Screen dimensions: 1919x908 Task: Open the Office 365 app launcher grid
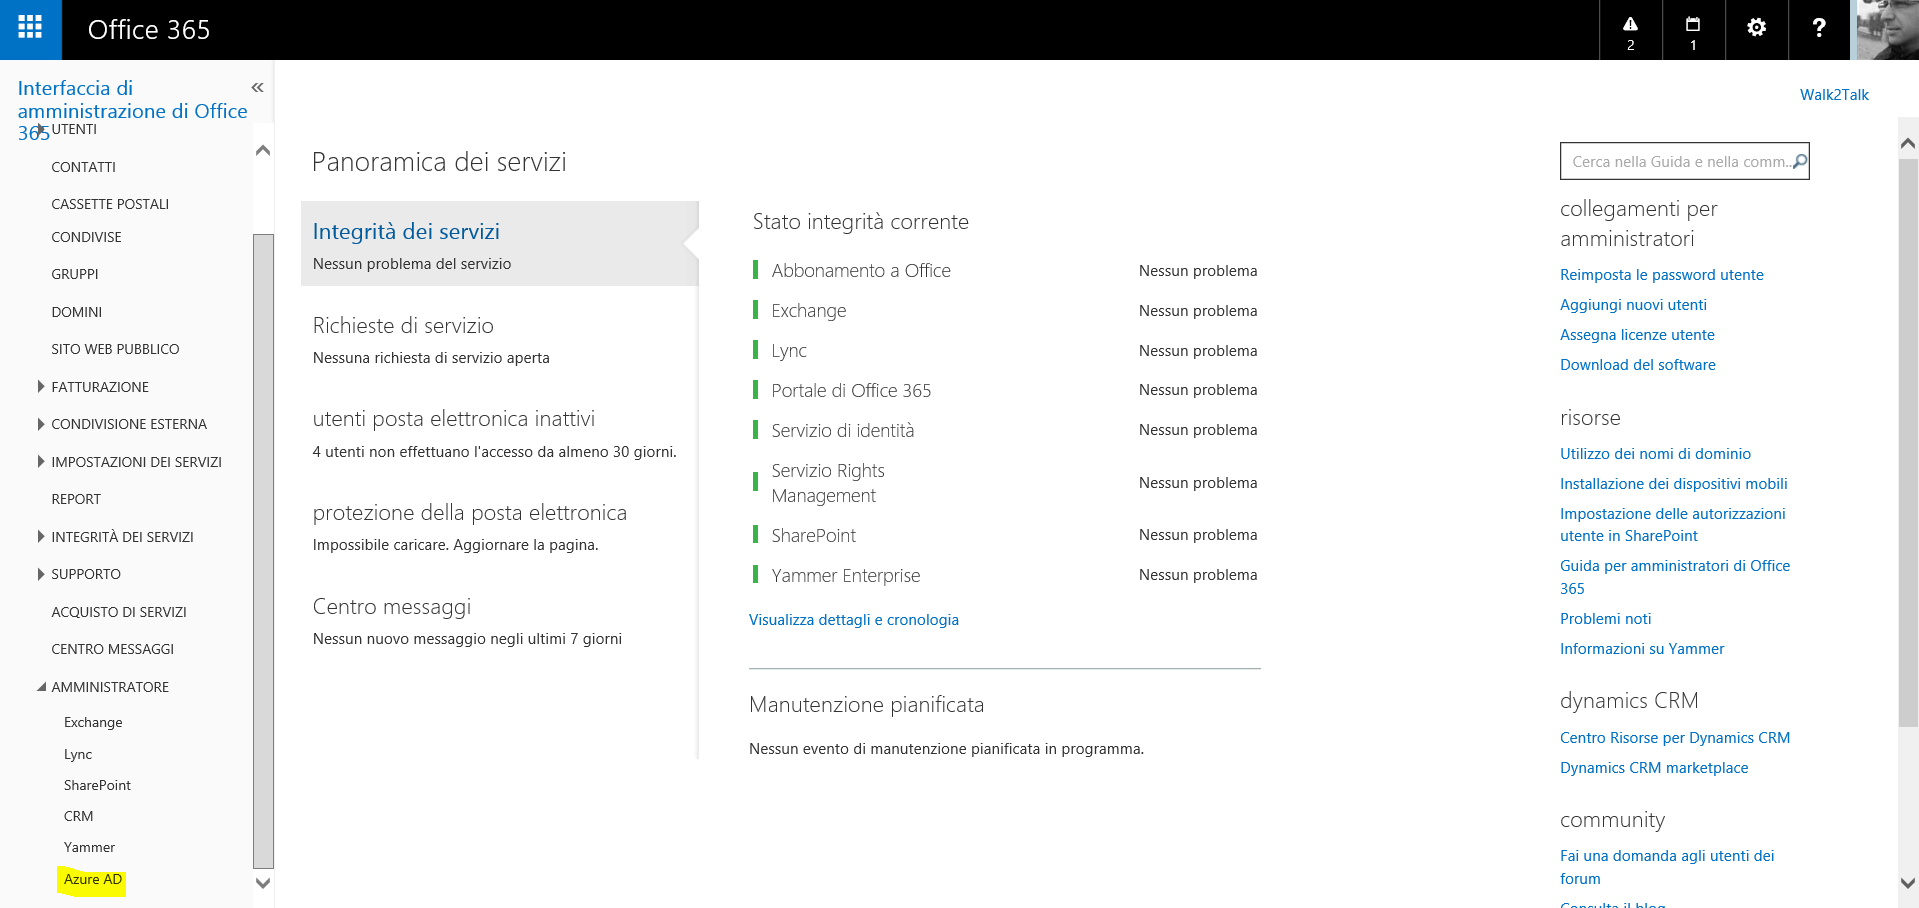[x=30, y=29]
